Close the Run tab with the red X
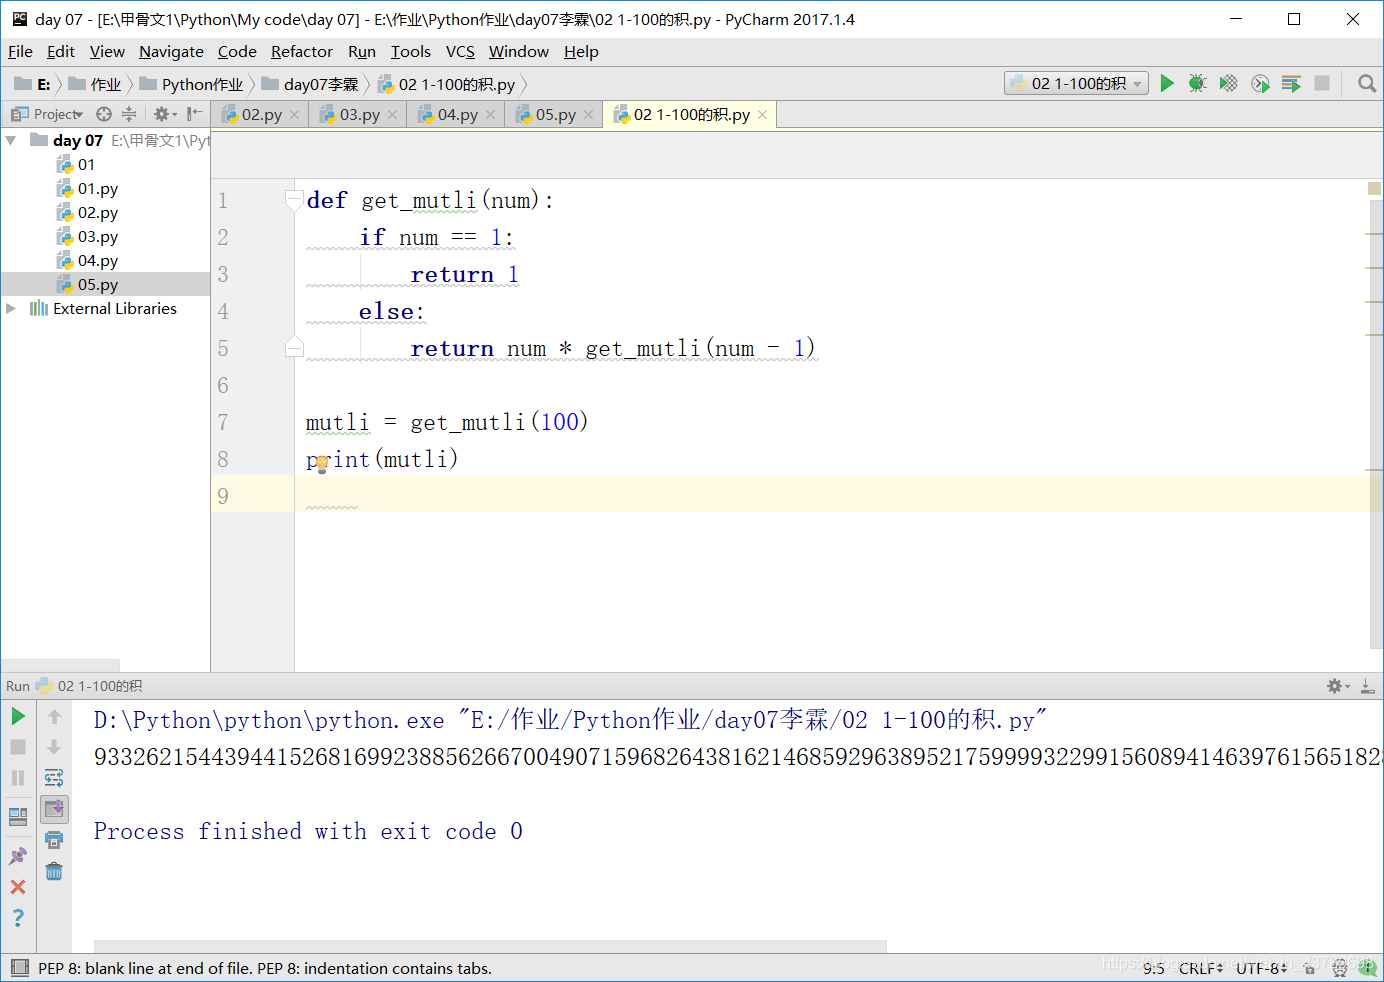Image resolution: width=1384 pixels, height=982 pixels. pos(18,887)
